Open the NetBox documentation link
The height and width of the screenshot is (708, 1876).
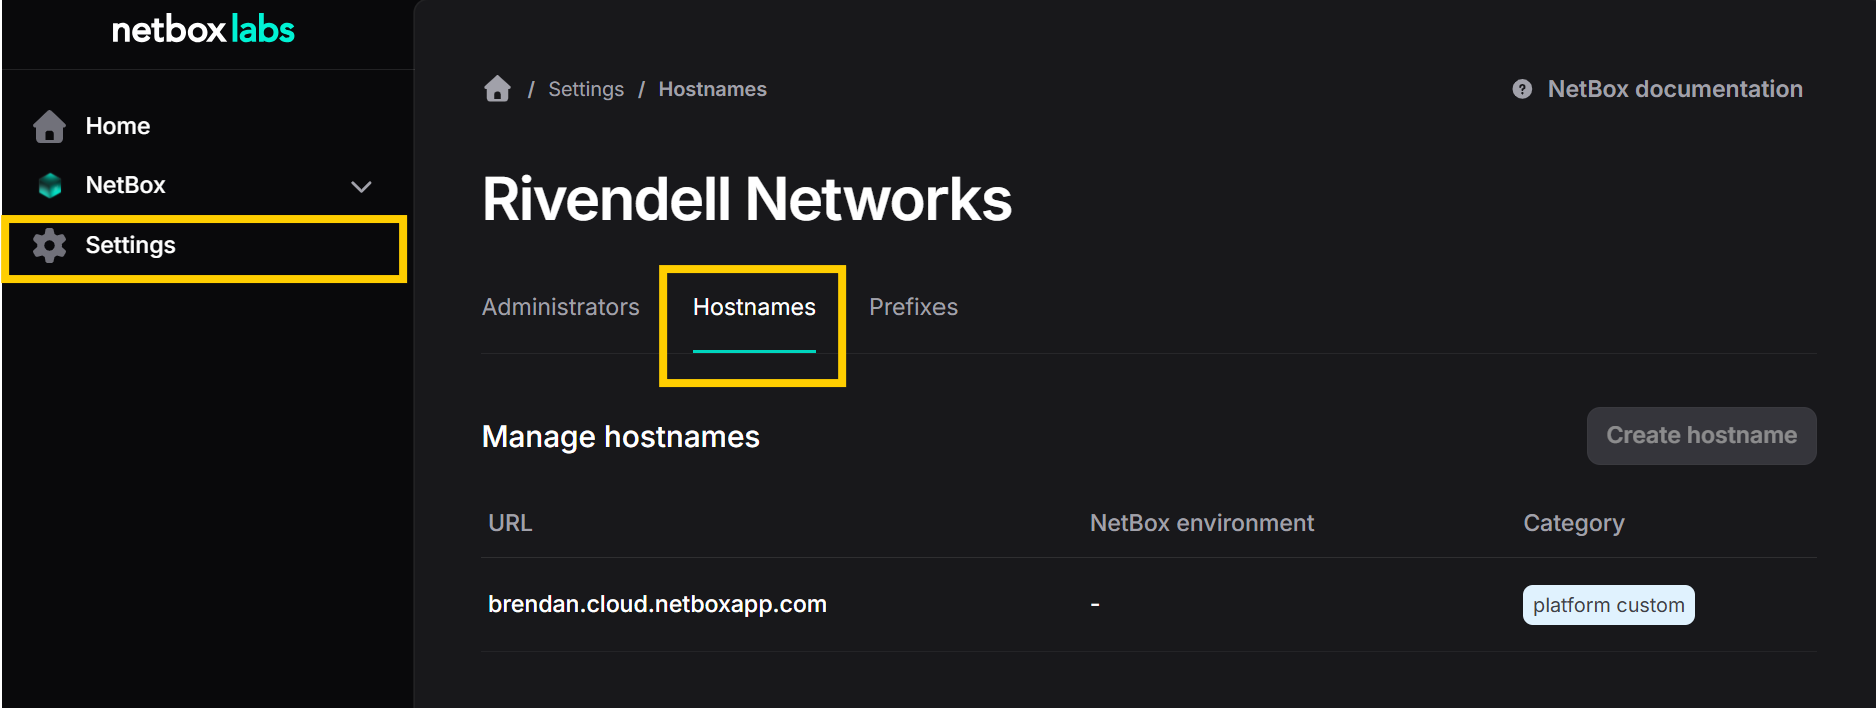click(x=1675, y=89)
